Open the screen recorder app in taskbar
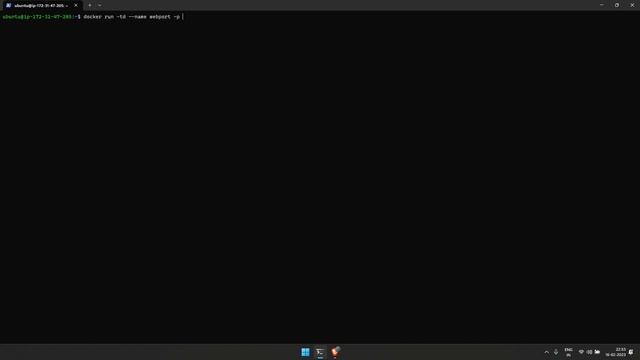The height and width of the screenshot is (360, 640). 336,351
